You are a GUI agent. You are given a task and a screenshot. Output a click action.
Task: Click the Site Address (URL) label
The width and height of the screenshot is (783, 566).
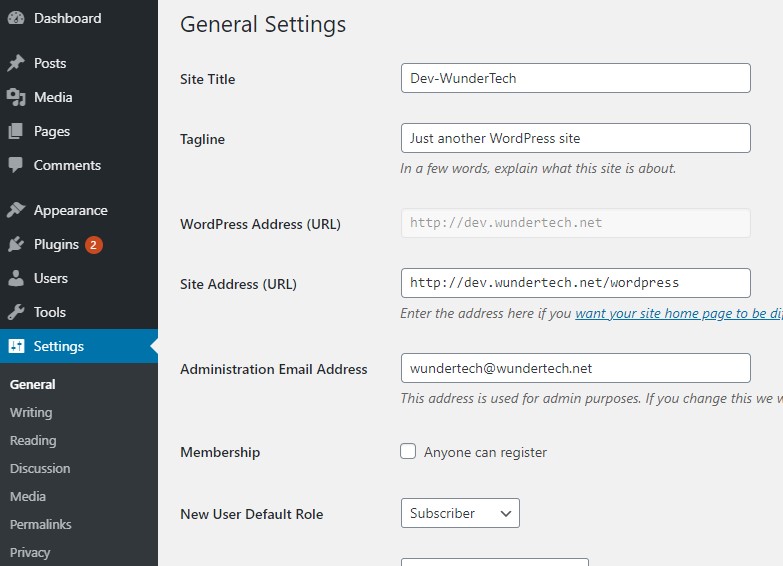238,284
